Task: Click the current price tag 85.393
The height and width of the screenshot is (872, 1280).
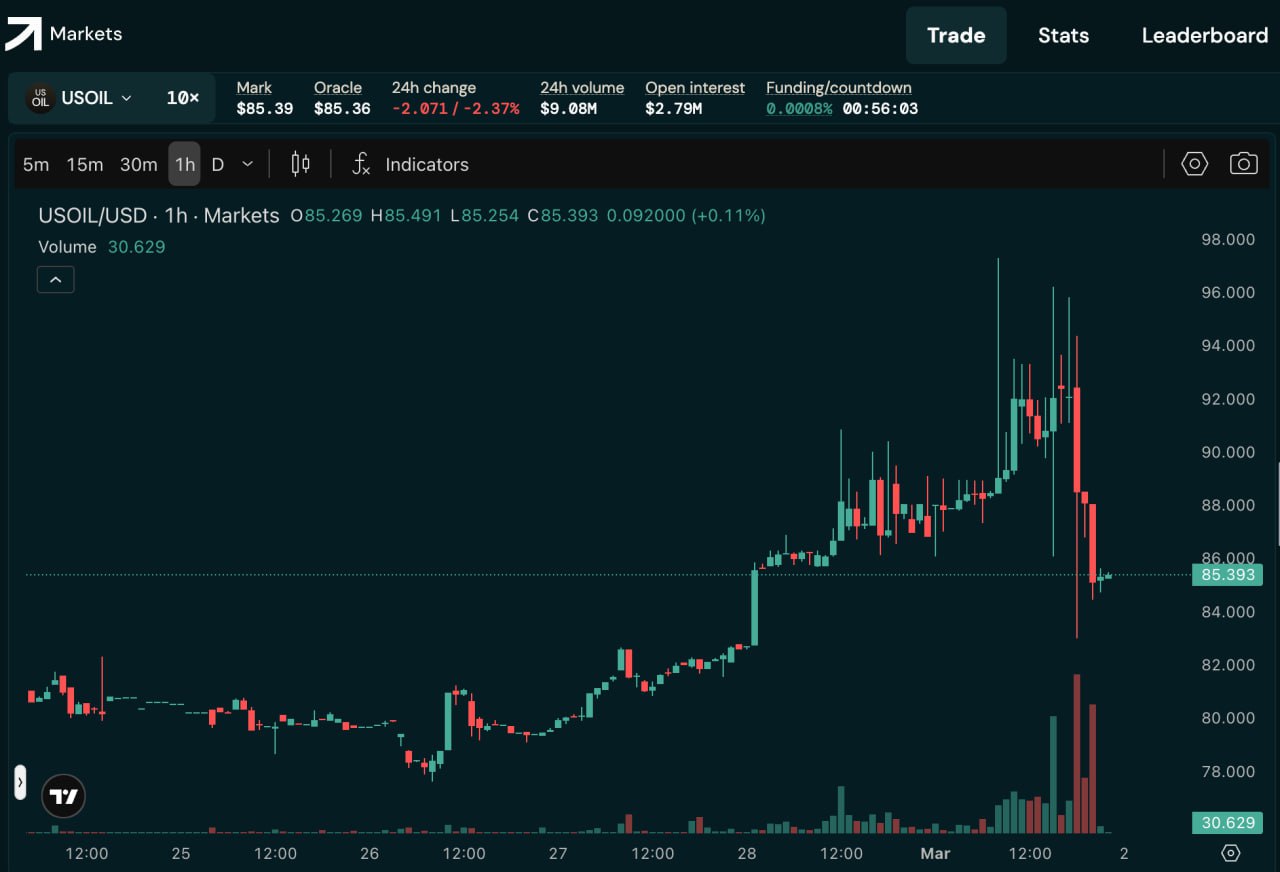Action: 1227,575
